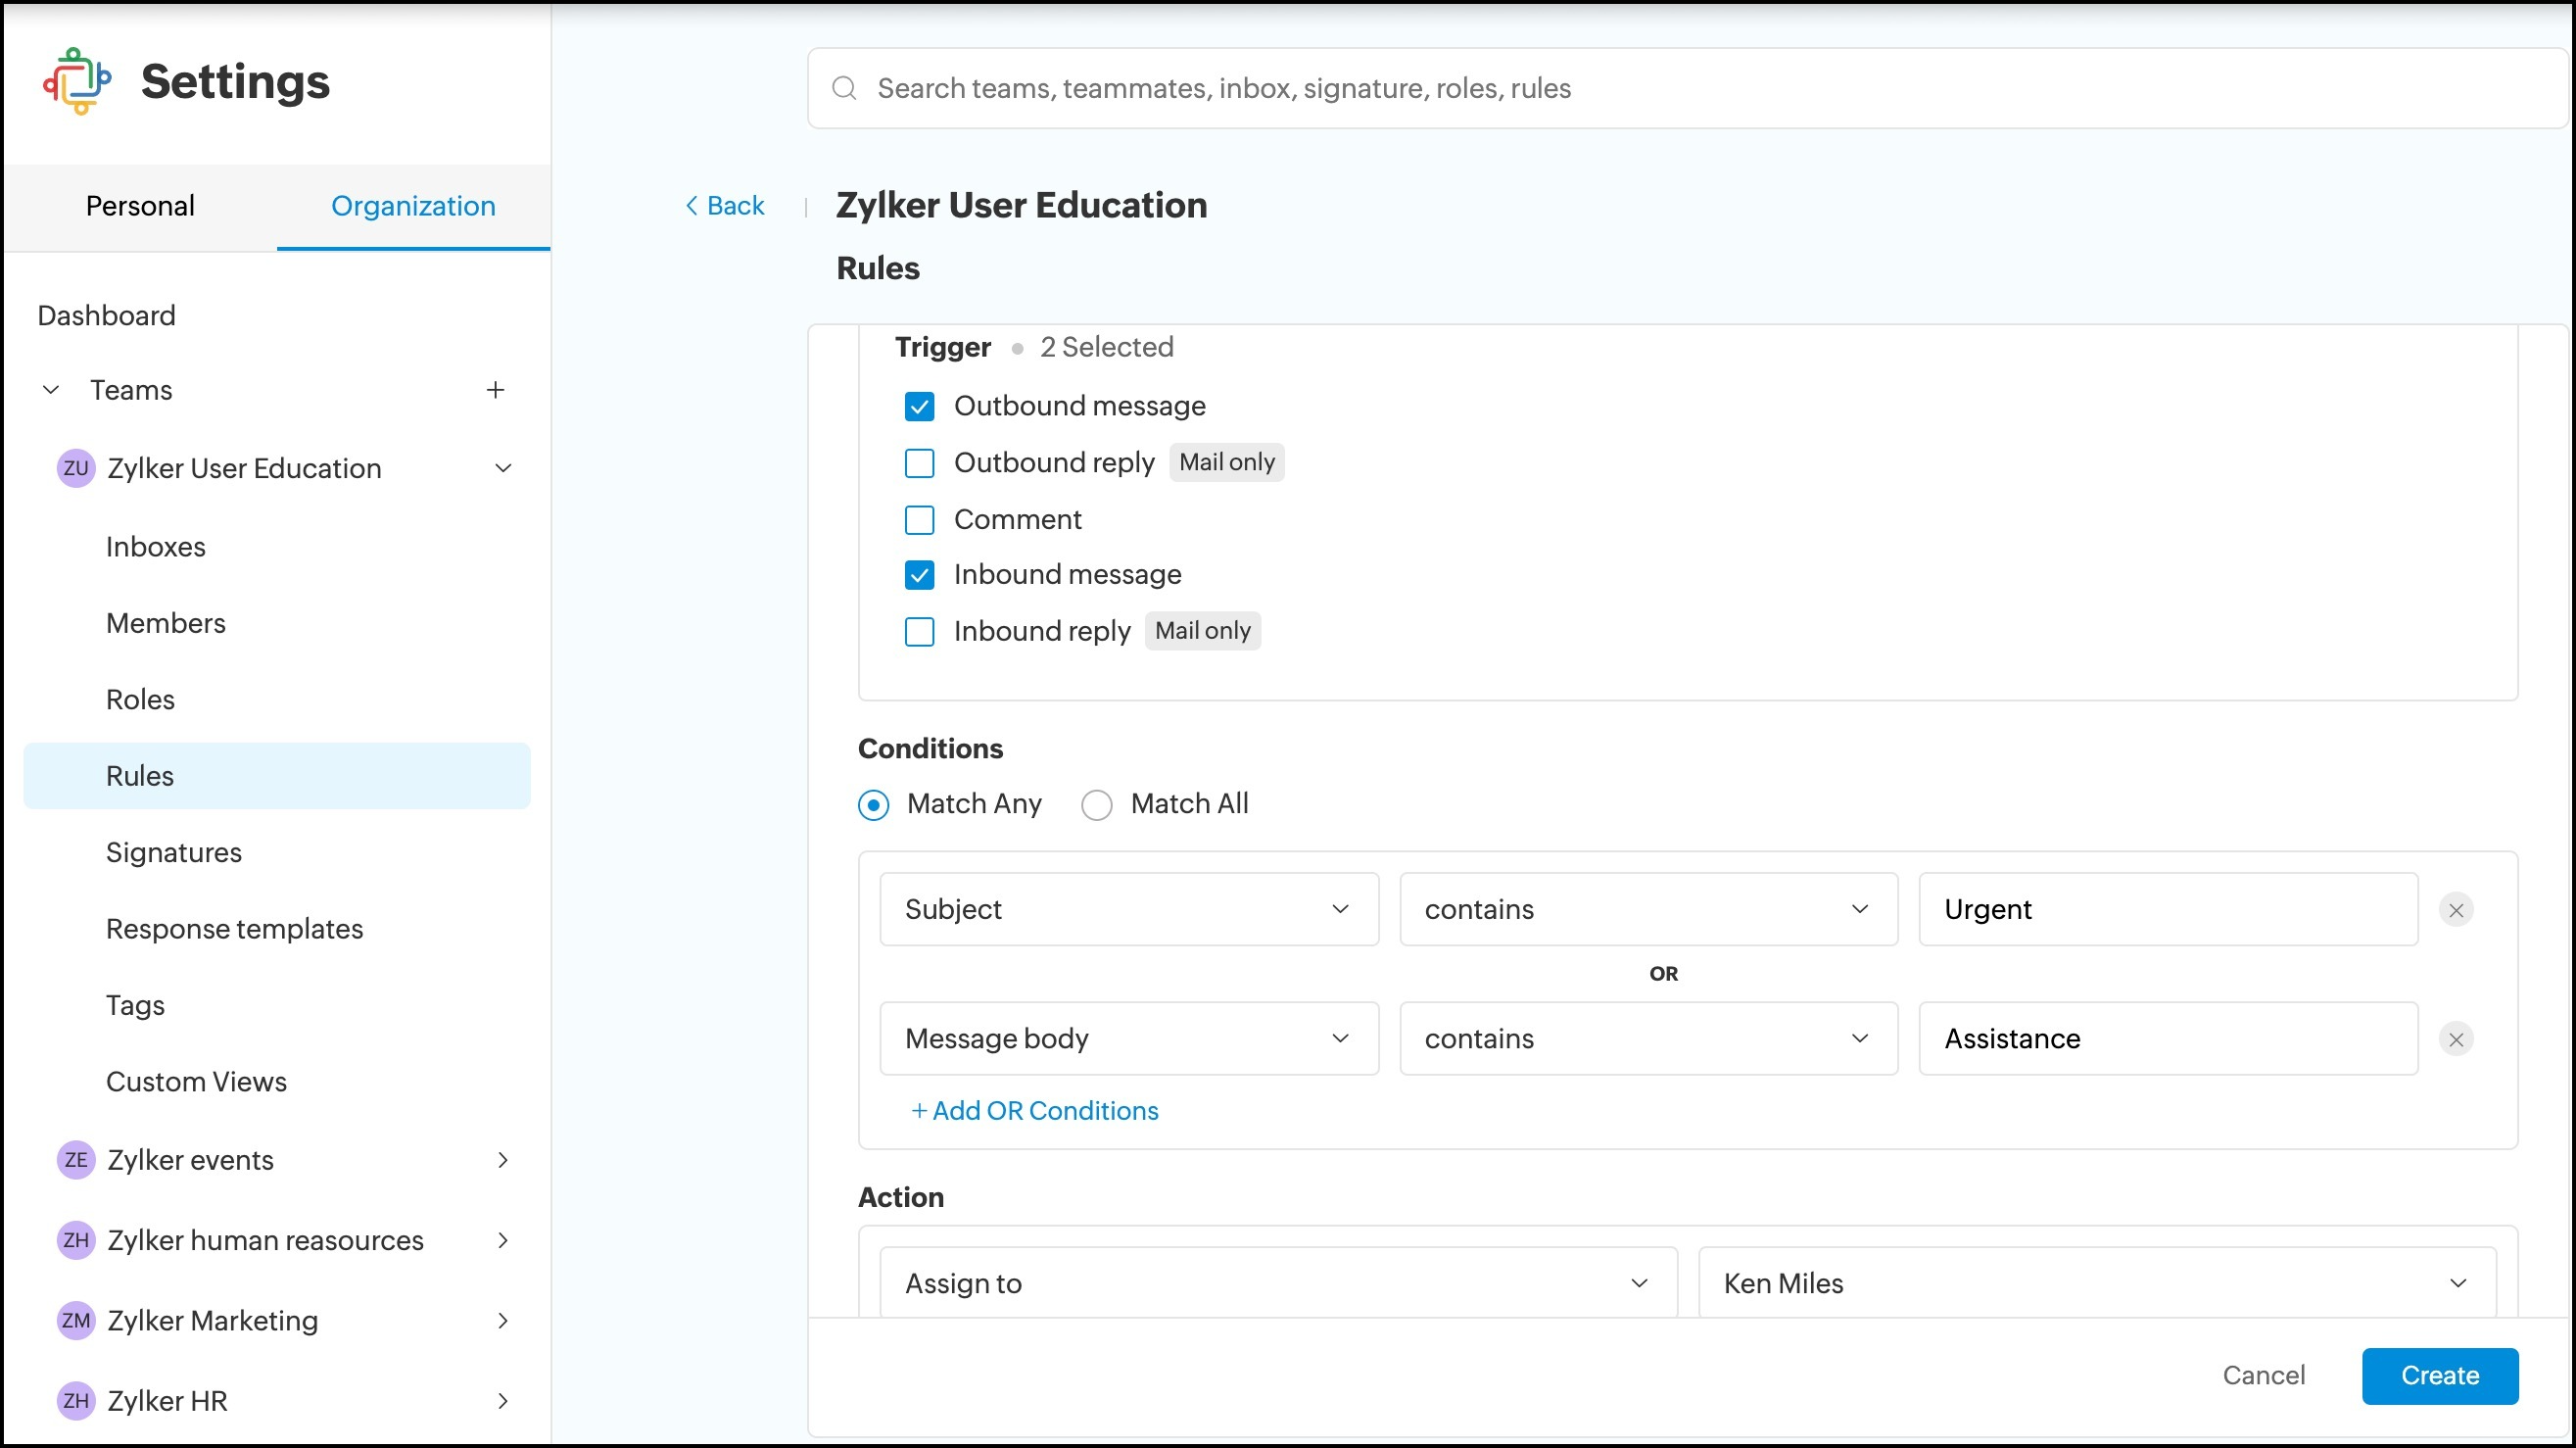
Task: Click the ZE avatar for Zylker events
Action: [76, 1160]
